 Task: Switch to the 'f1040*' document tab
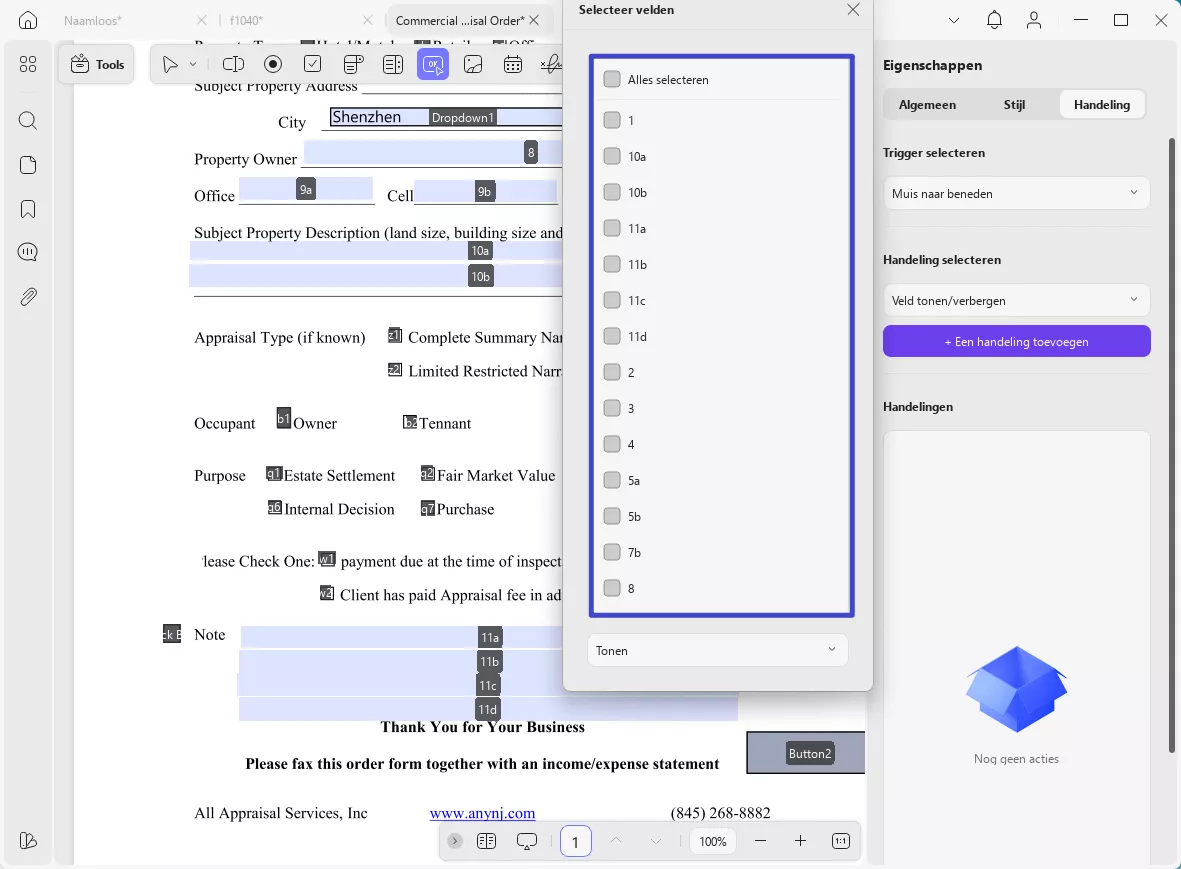(x=246, y=20)
